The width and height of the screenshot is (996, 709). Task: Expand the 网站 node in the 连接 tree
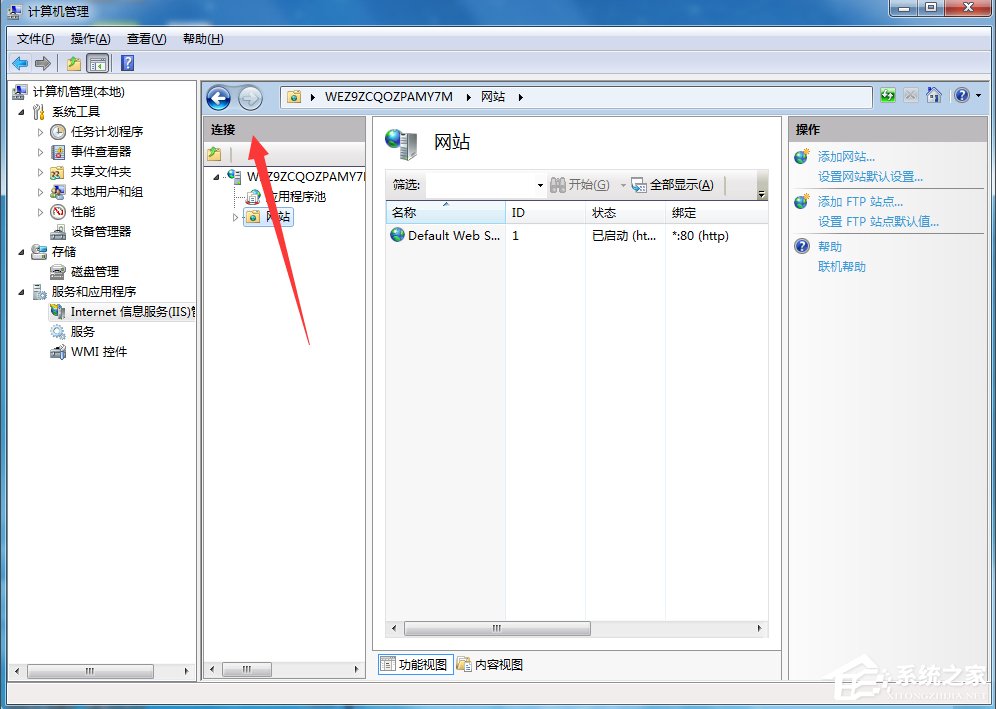pyautogui.click(x=236, y=217)
